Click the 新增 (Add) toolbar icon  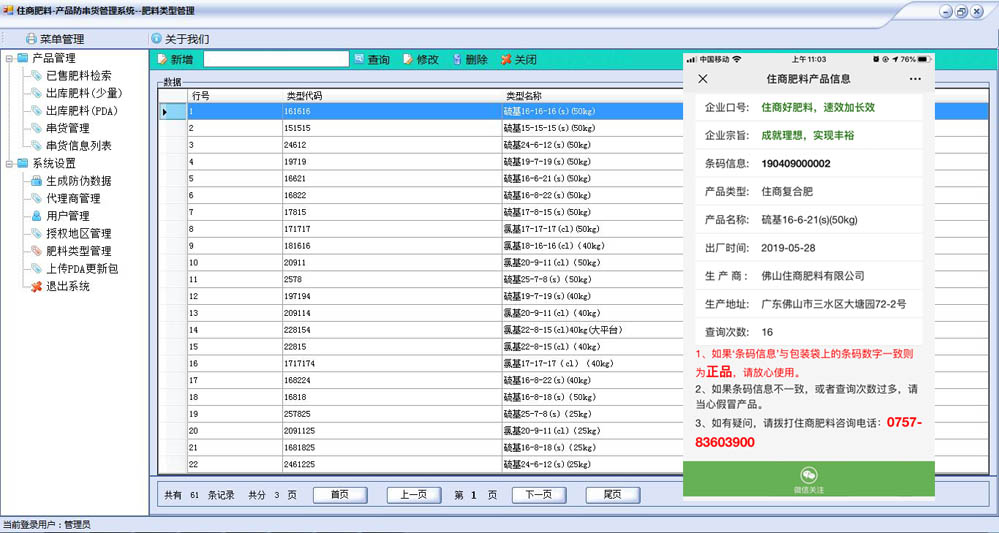click(163, 60)
